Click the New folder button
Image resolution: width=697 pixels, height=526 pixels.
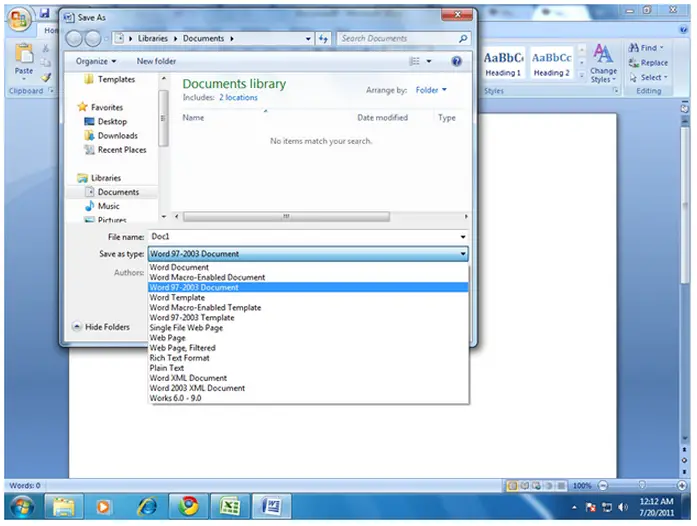click(156, 61)
